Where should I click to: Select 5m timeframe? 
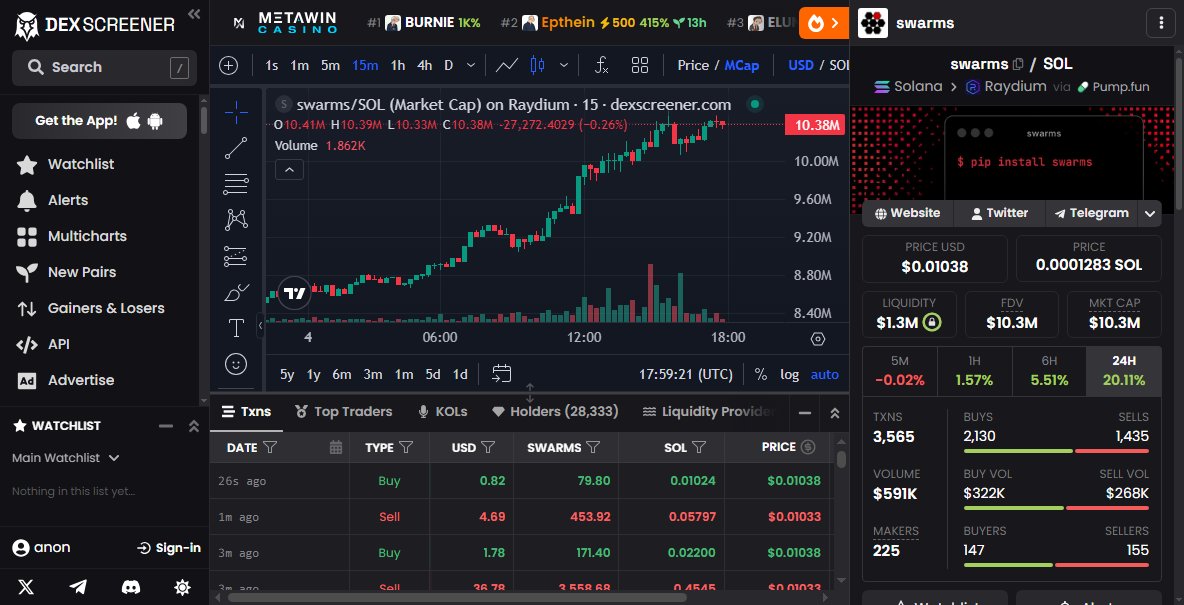[x=330, y=66]
